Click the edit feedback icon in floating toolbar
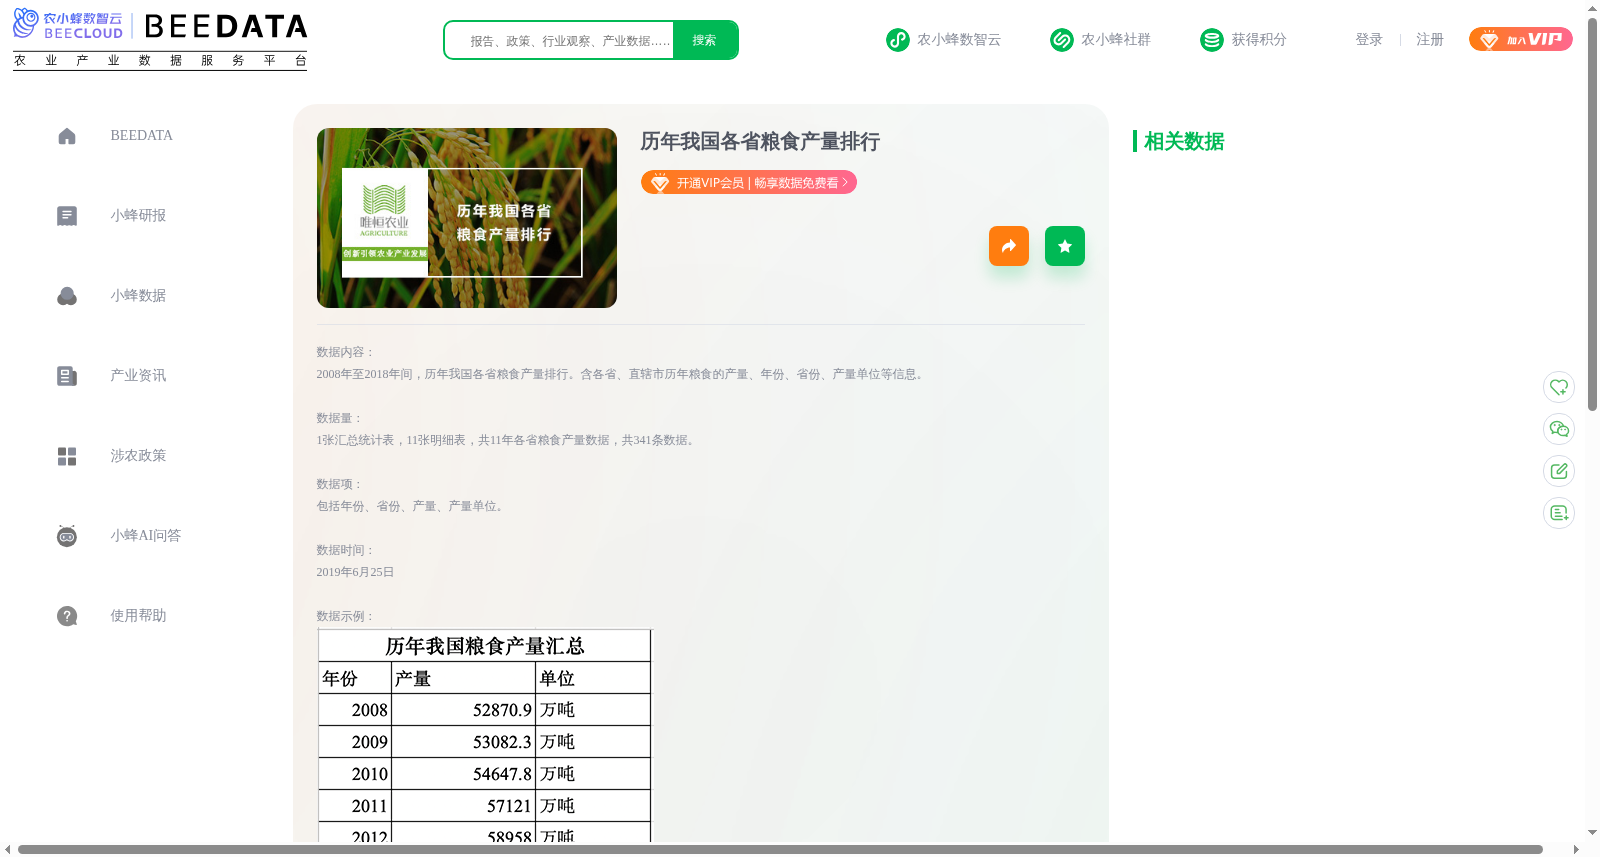 point(1559,471)
